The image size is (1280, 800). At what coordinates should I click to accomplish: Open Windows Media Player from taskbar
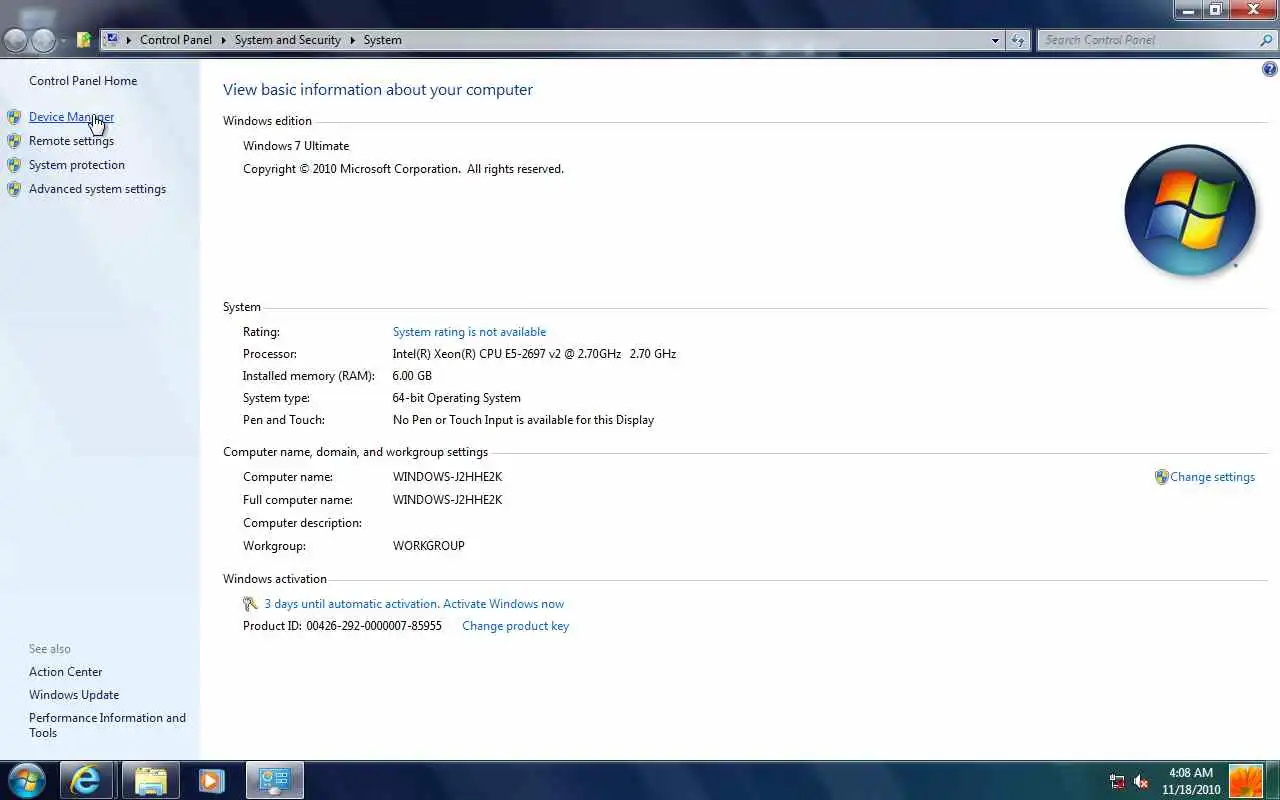(x=211, y=780)
